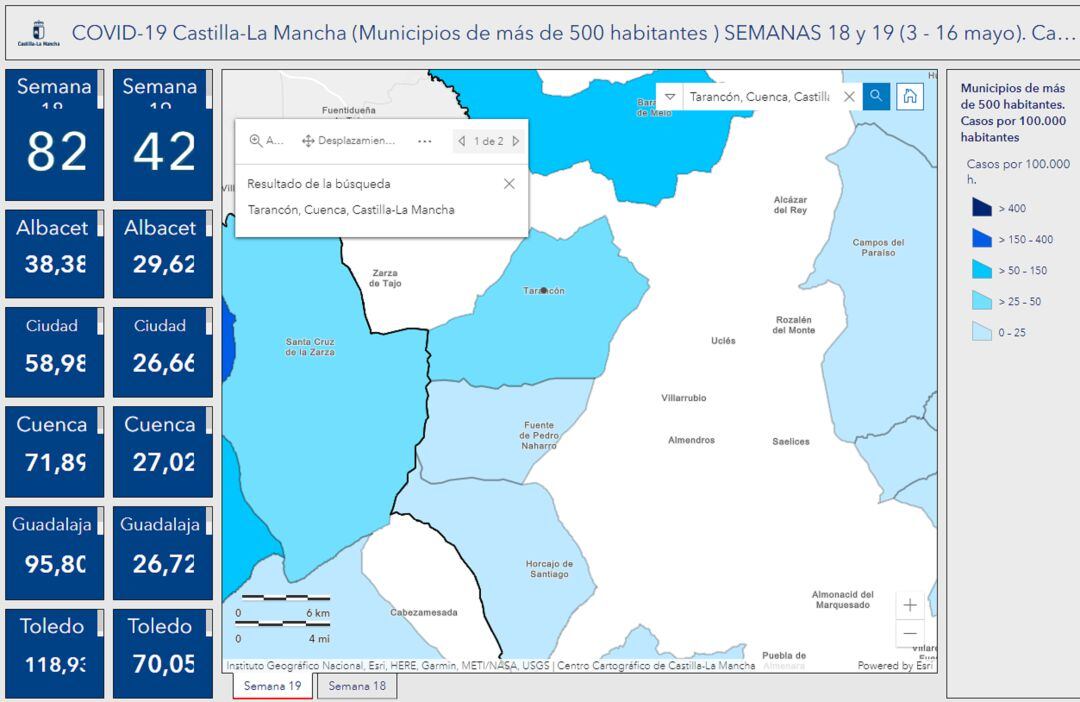
Task: Open the ellipsis options in the popup toolbar
Action: tap(424, 140)
